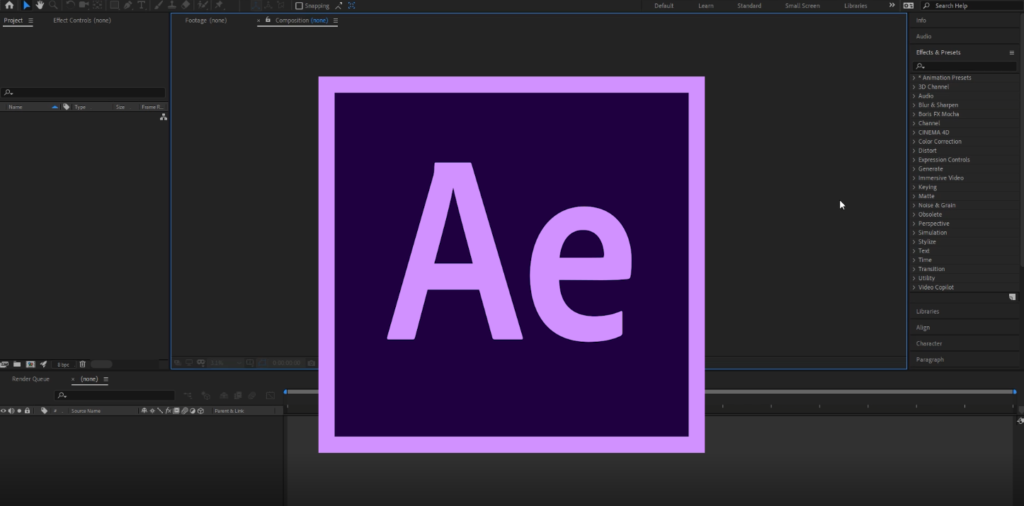
Task: Toggle solo dot column in timeline header
Action: (19, 411)
